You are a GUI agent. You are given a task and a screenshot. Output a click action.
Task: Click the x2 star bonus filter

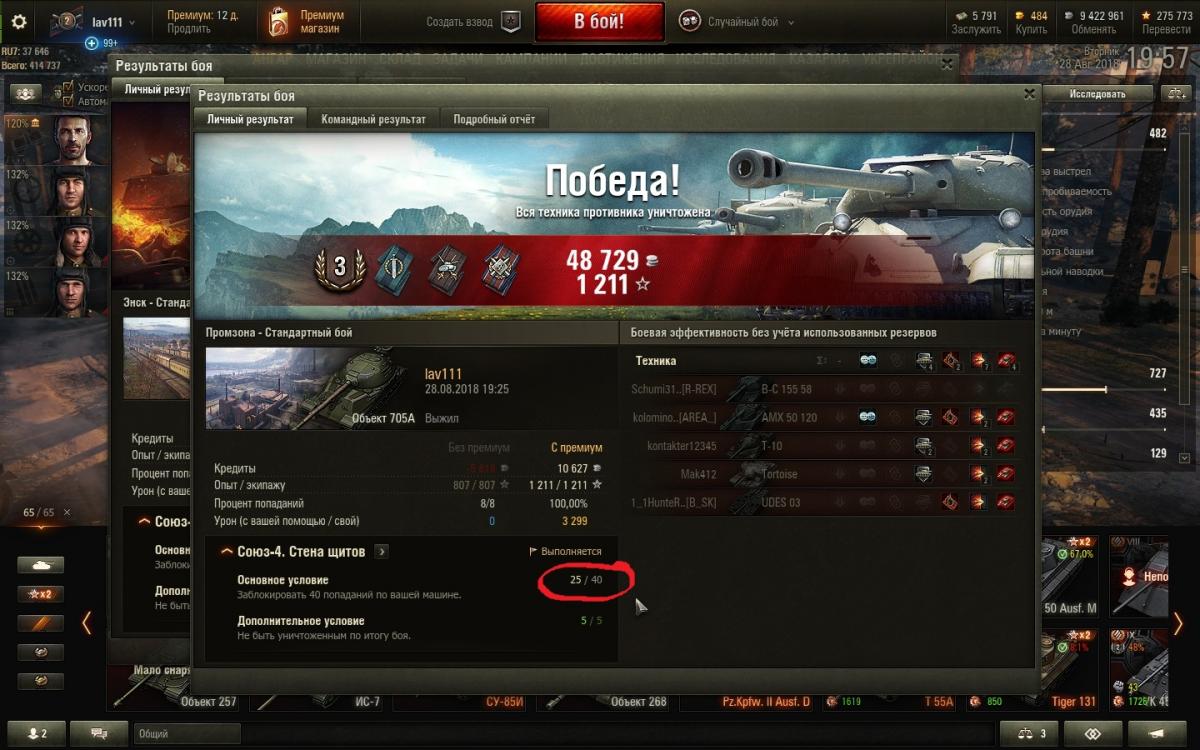tap(41, 594)
